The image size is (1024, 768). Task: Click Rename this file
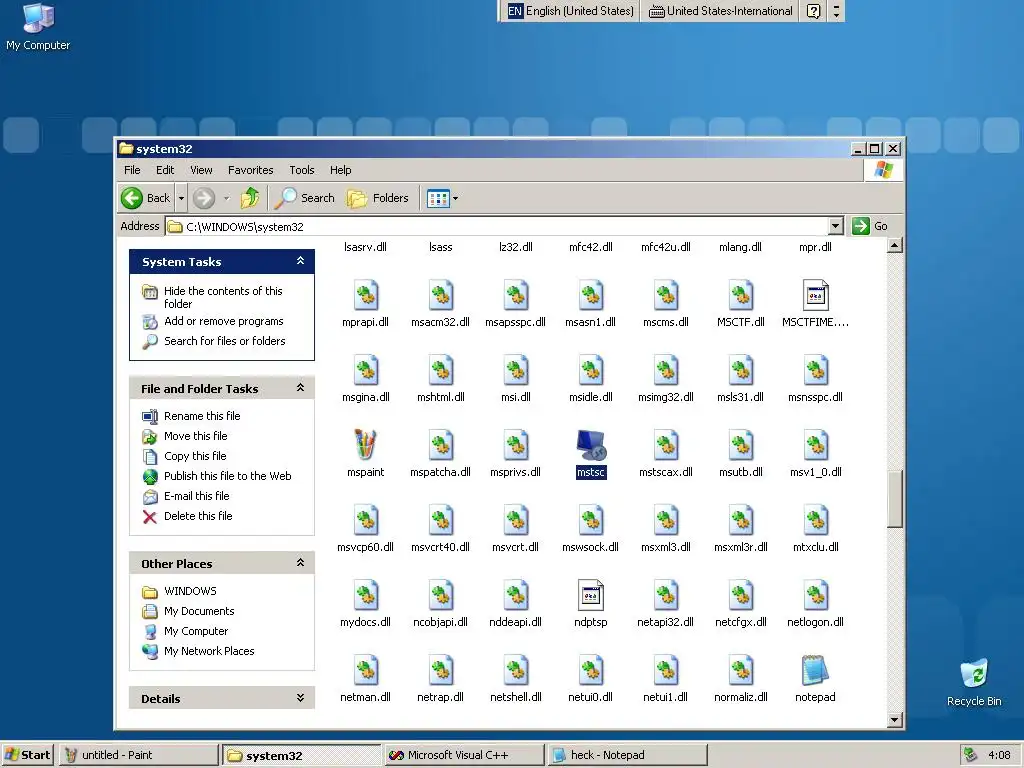(x=202, y=416)
